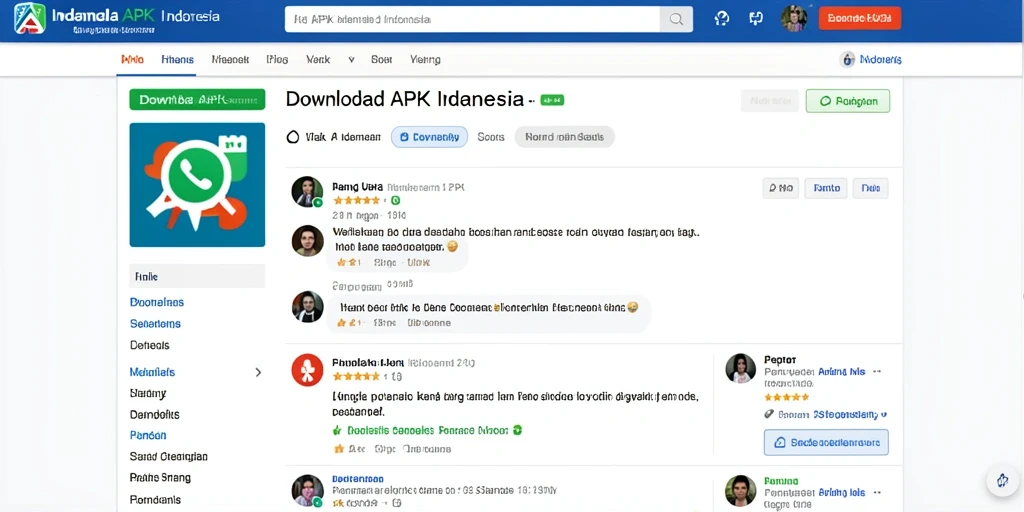Expand the blue dropdown link beside pencil icon
Viewport: 1024px width, 512px height.
[x=850, y=414]
